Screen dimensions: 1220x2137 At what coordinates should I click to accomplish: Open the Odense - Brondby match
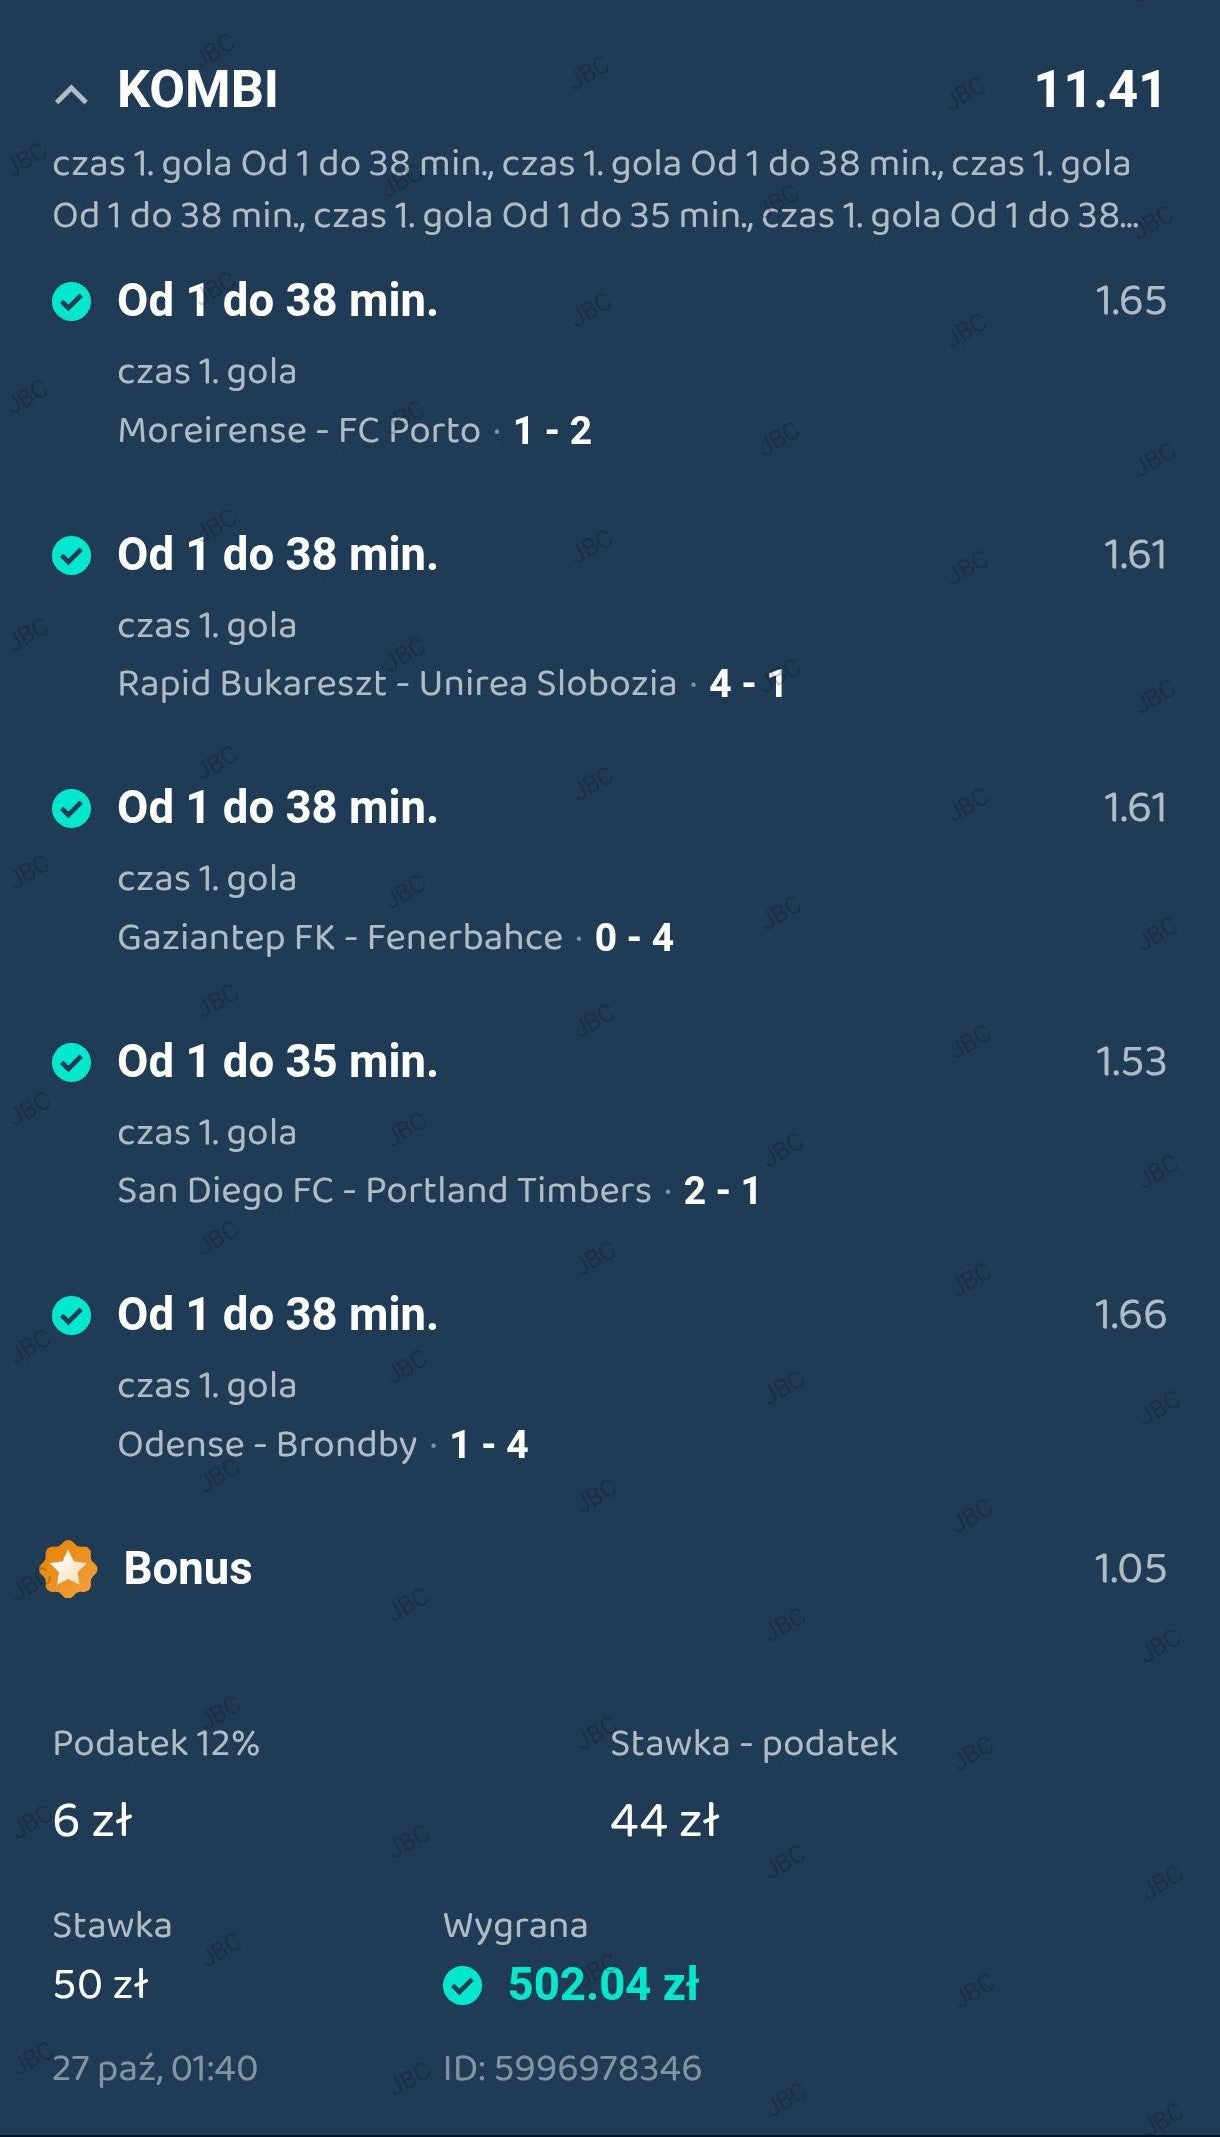pyautogui.click(x=267, y=1445)
